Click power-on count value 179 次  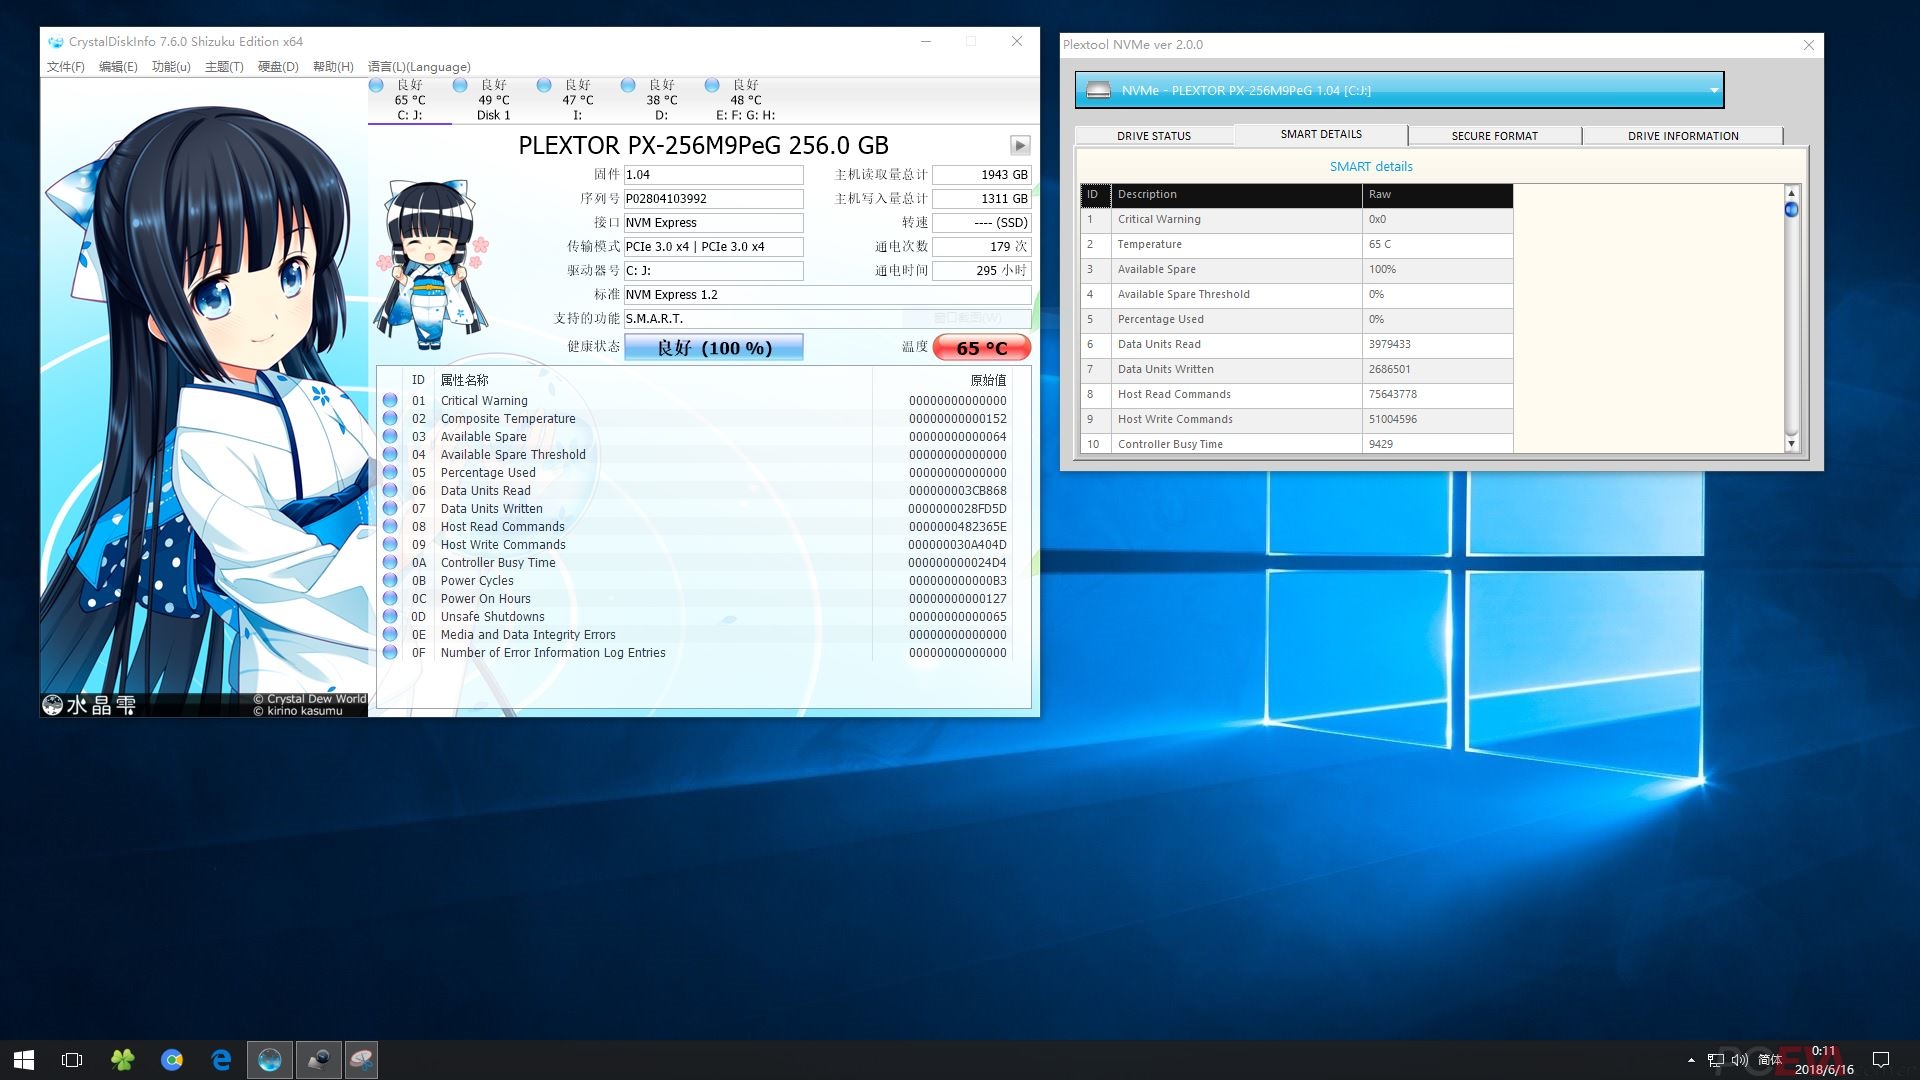(982, 247)
